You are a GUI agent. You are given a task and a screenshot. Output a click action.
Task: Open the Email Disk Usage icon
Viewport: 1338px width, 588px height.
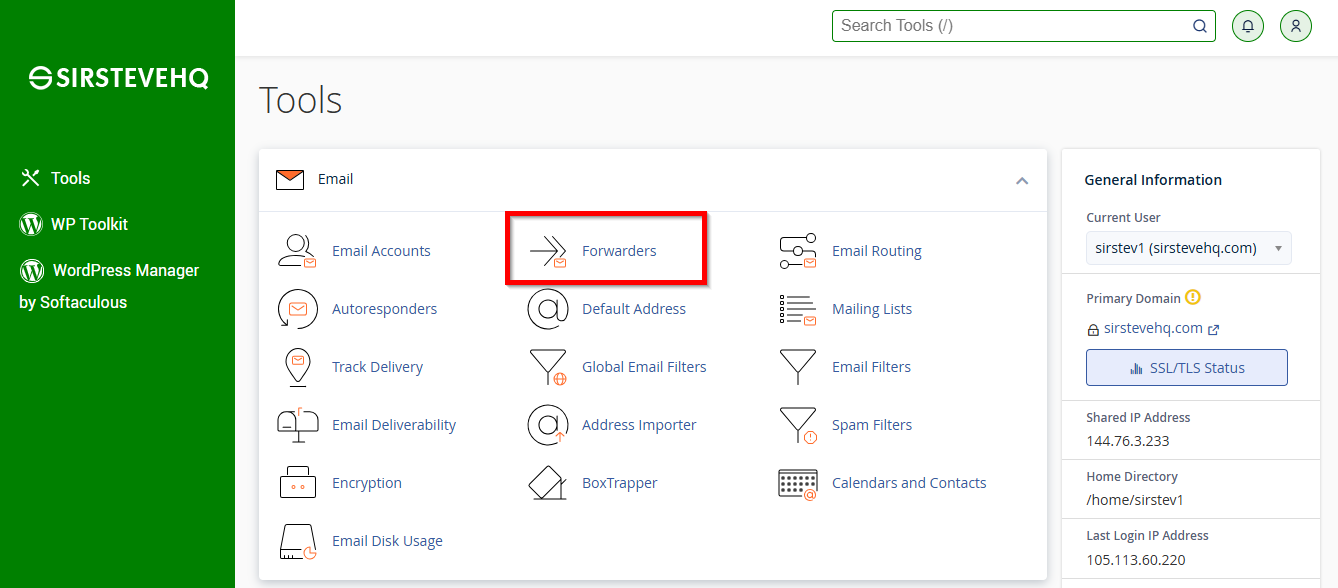point(297,541)
